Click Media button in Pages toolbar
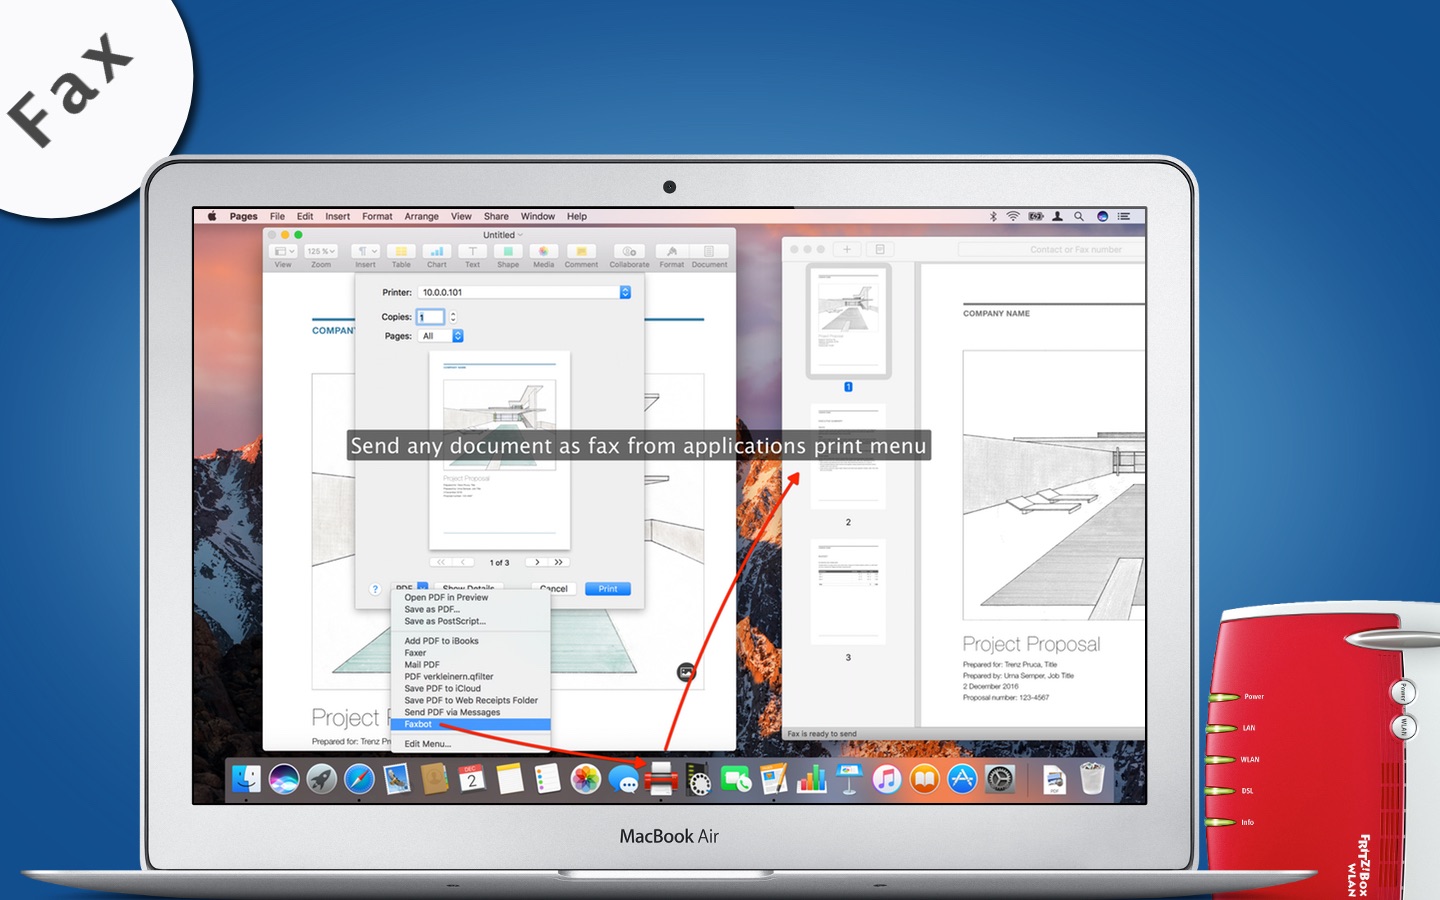1440x900 pixels. tap(543, 256)
